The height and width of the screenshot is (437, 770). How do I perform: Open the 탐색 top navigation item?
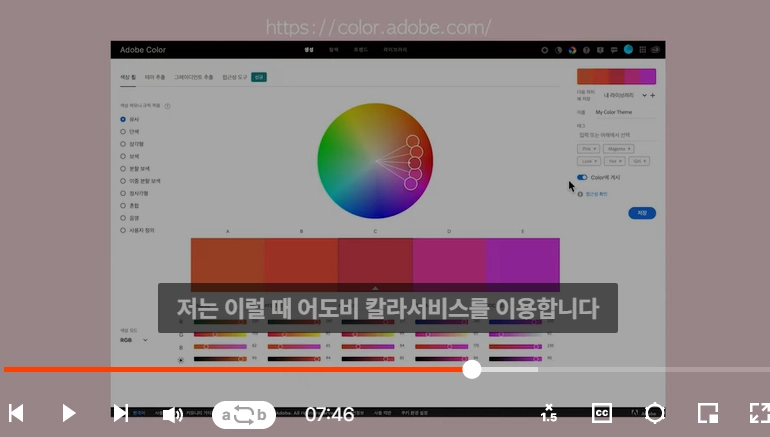click(334, 50)
